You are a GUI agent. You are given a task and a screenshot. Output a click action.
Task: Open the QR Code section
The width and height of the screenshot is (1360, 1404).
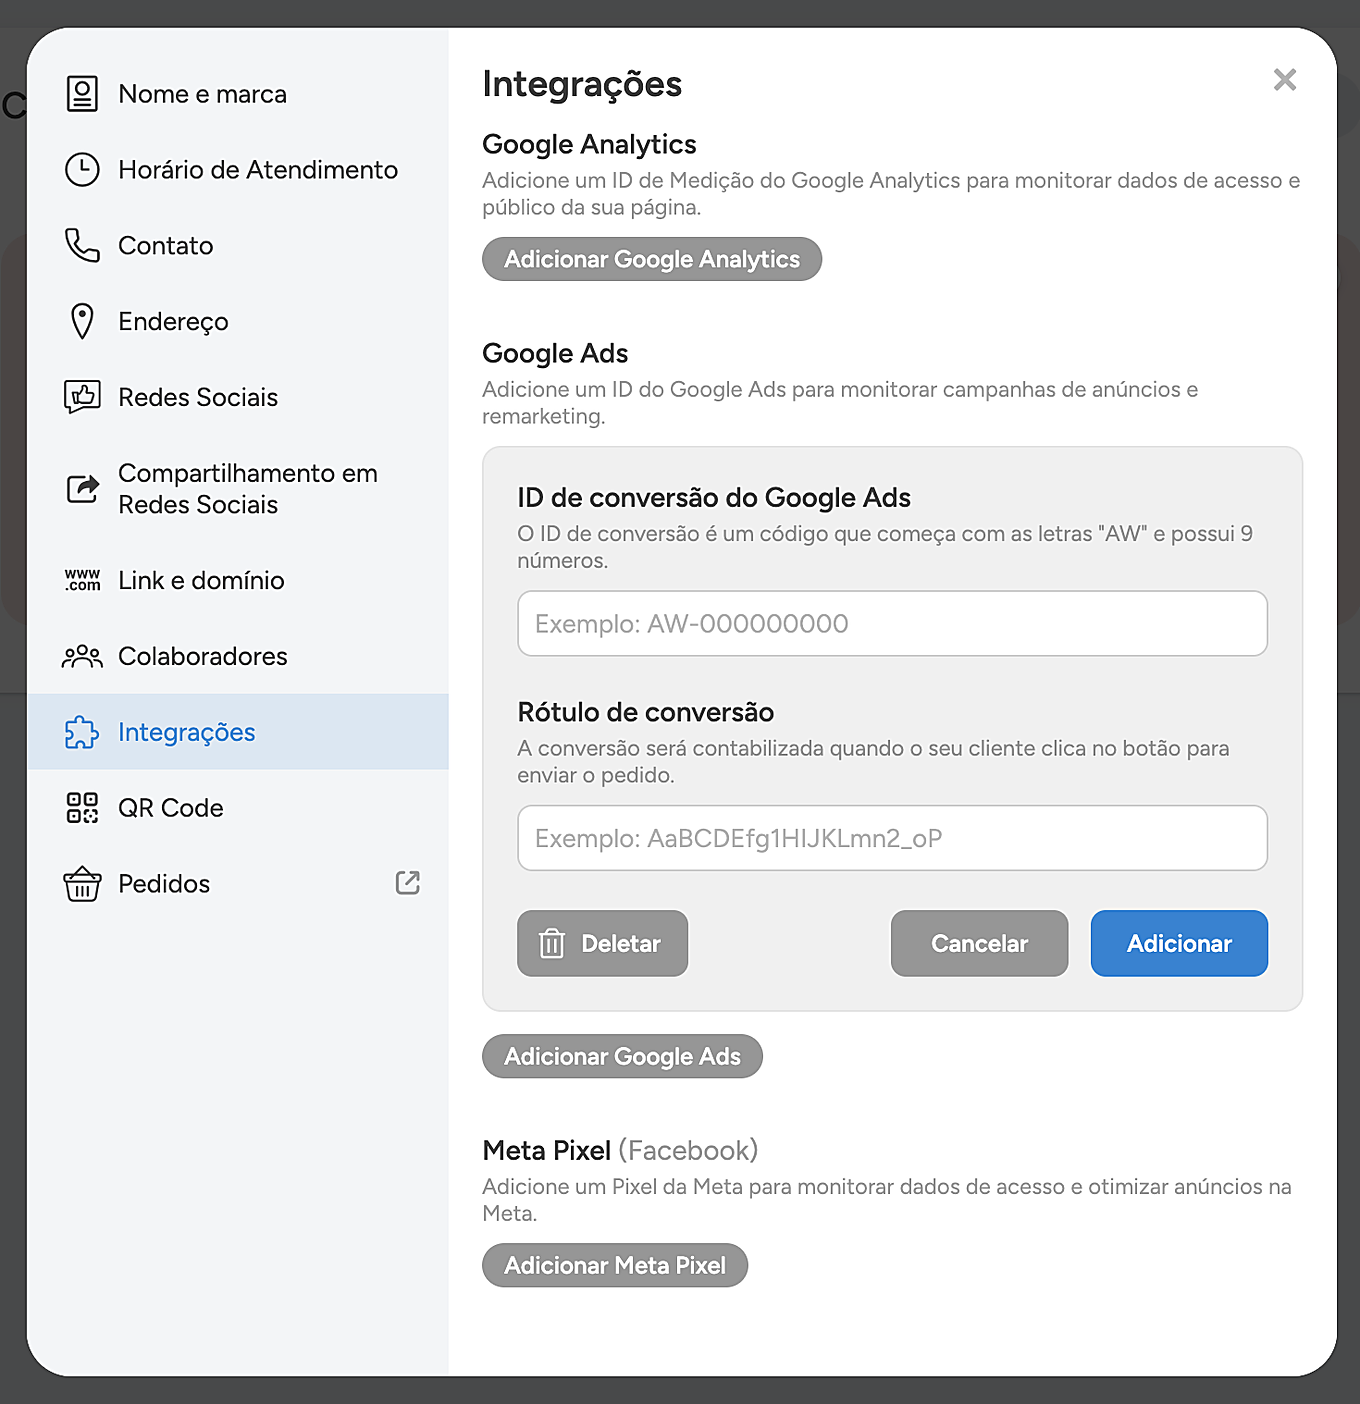238,808
